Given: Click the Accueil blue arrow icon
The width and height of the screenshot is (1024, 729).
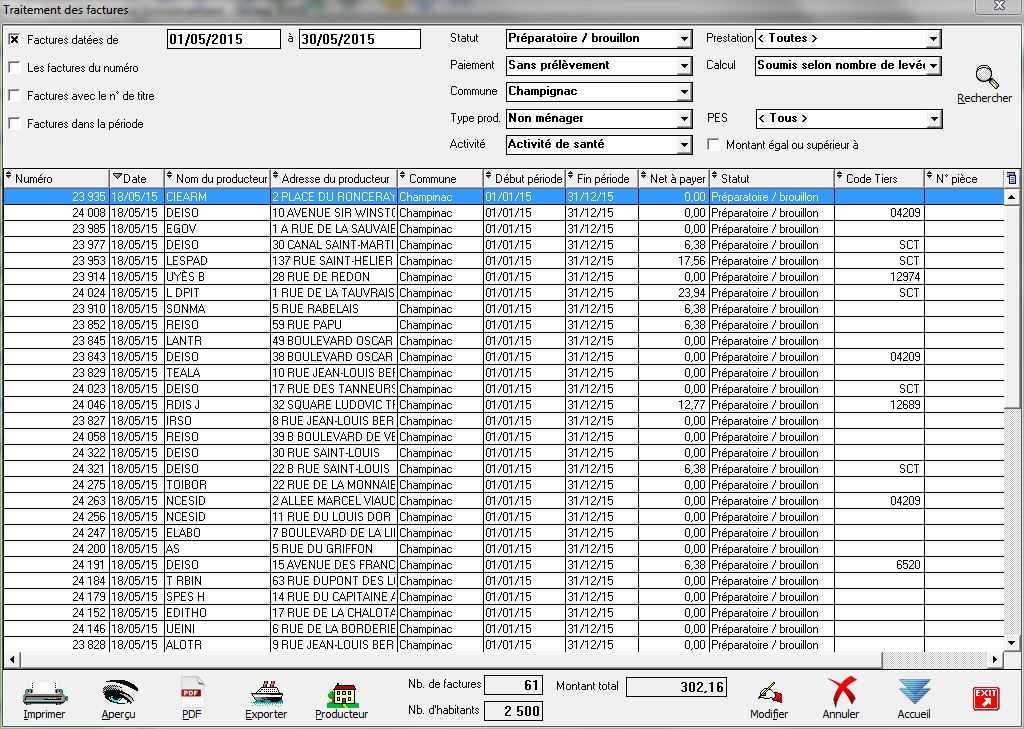Looking at the screenshot, I should coord(914,693).
